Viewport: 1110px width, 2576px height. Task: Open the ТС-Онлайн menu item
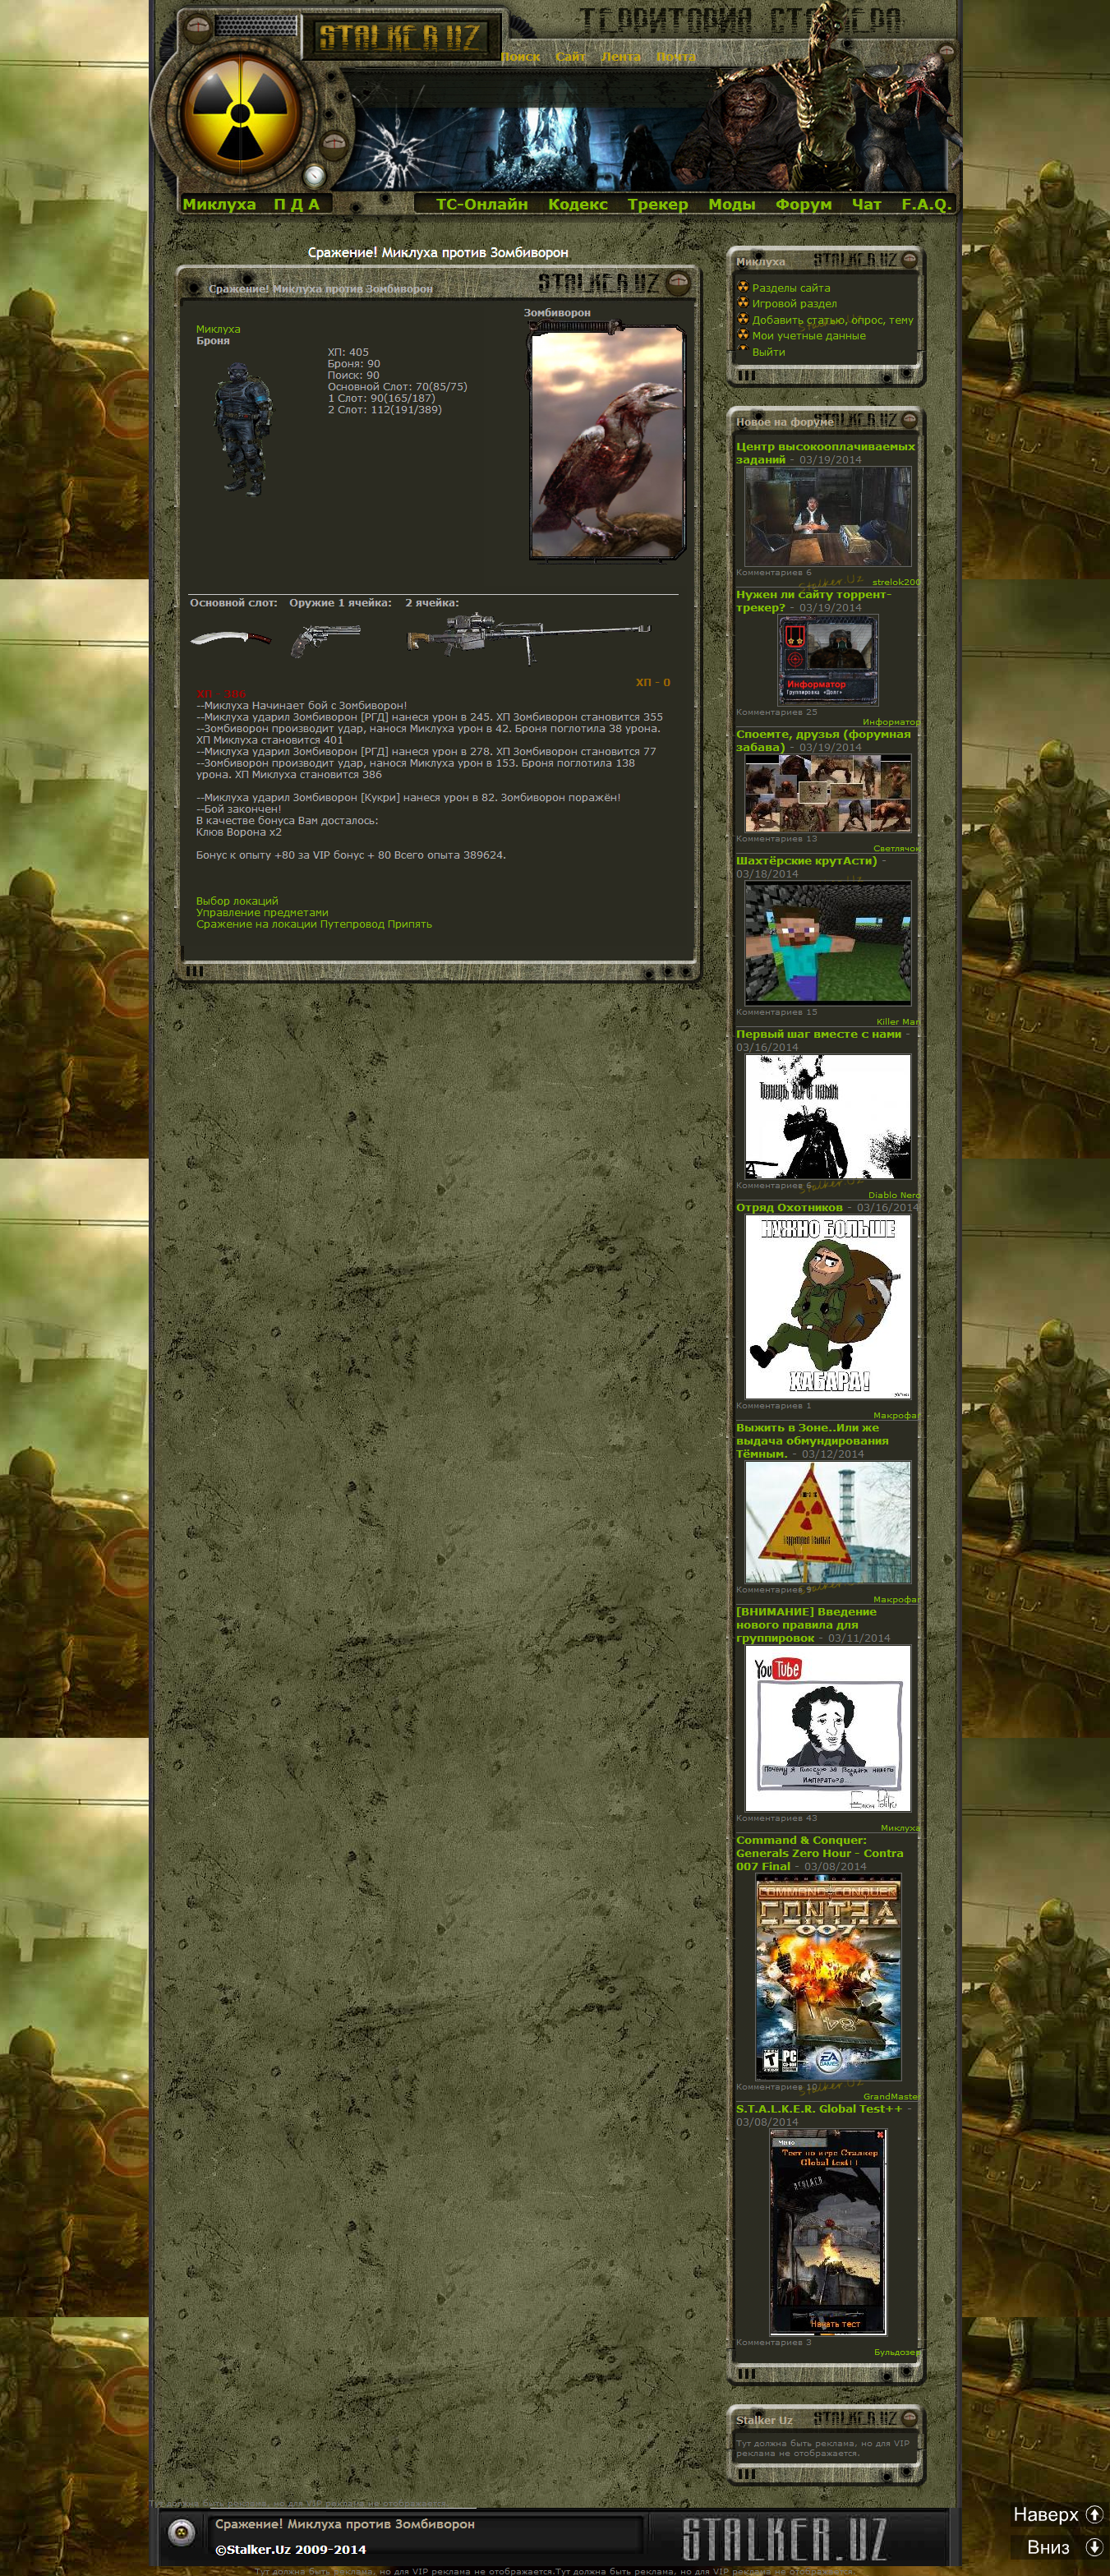pyautogui.click(x=481, y=204)
